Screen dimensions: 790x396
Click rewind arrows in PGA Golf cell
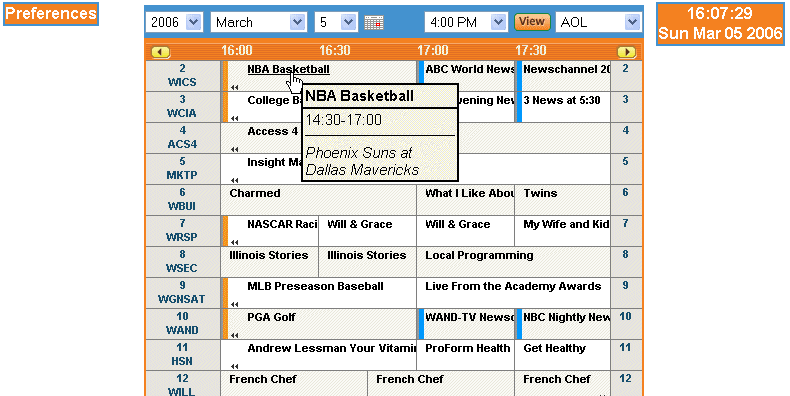[x=235, y=335]
